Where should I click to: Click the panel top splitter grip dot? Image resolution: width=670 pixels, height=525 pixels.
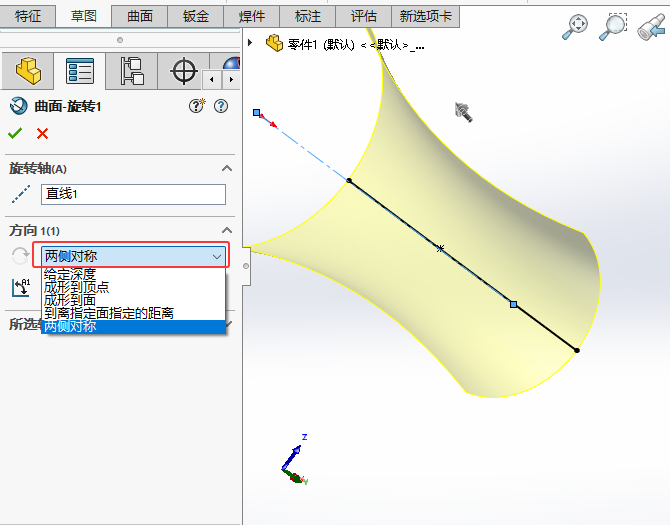(120, 40)
